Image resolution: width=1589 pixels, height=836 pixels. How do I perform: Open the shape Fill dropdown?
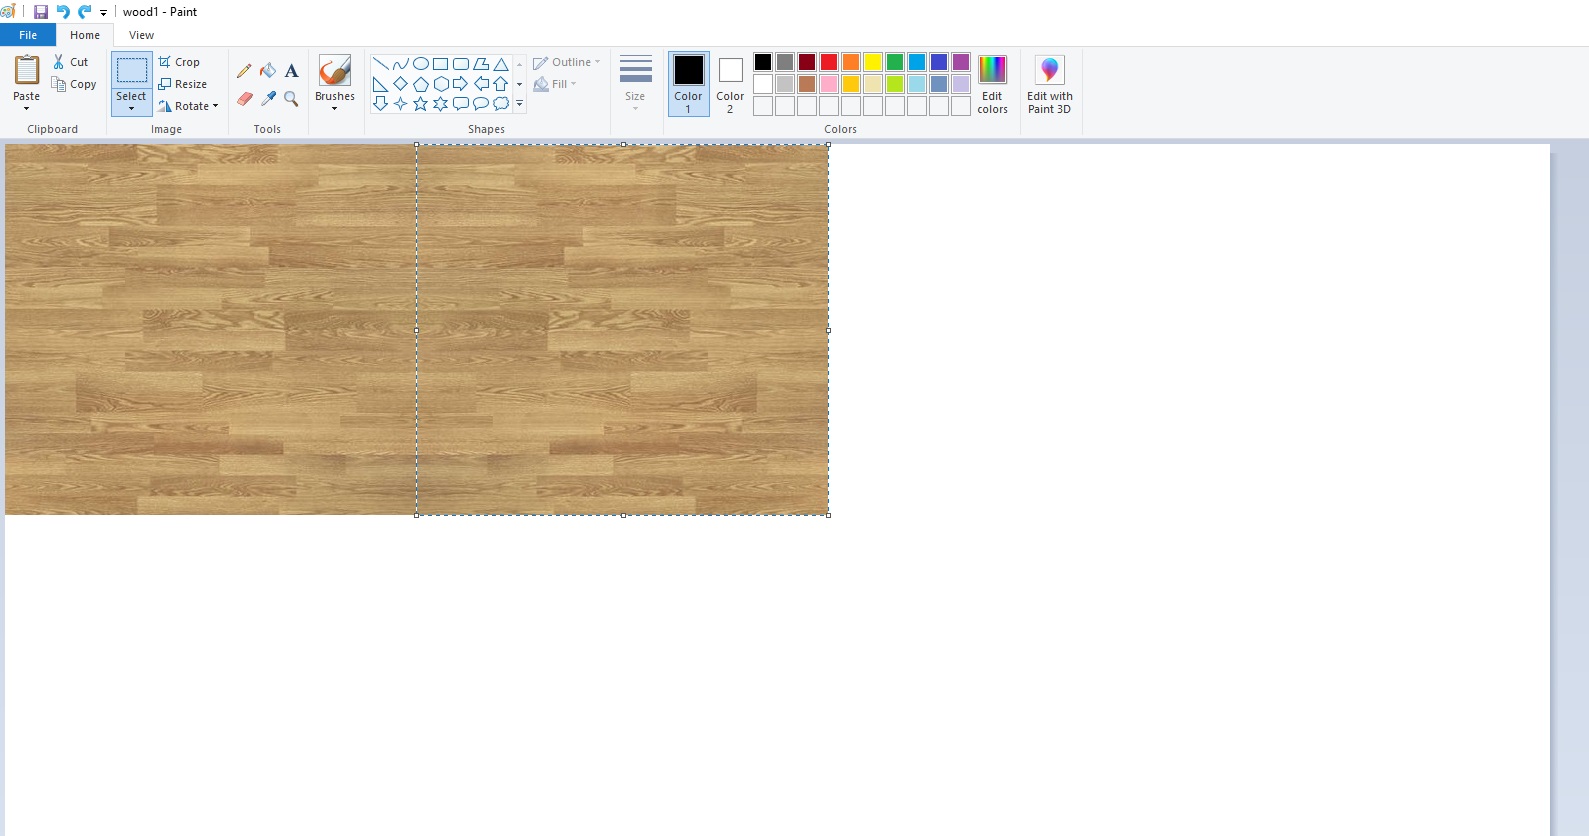(x=556, y=84)
